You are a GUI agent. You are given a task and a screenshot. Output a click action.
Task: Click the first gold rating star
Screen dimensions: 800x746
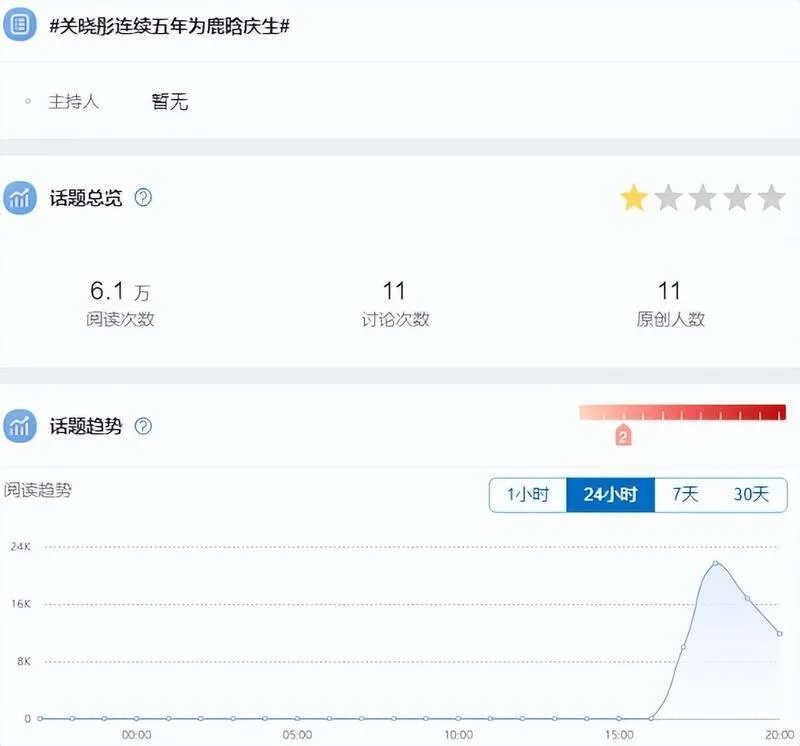[634, 198]
